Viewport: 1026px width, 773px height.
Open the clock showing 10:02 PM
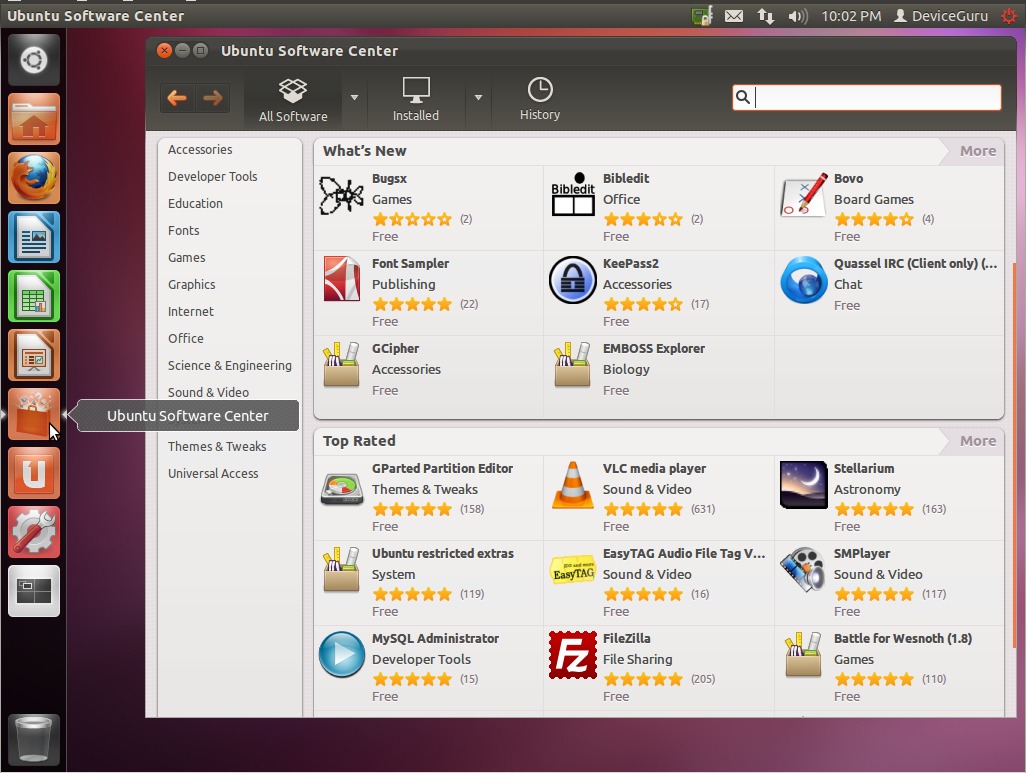coord(851,16)
